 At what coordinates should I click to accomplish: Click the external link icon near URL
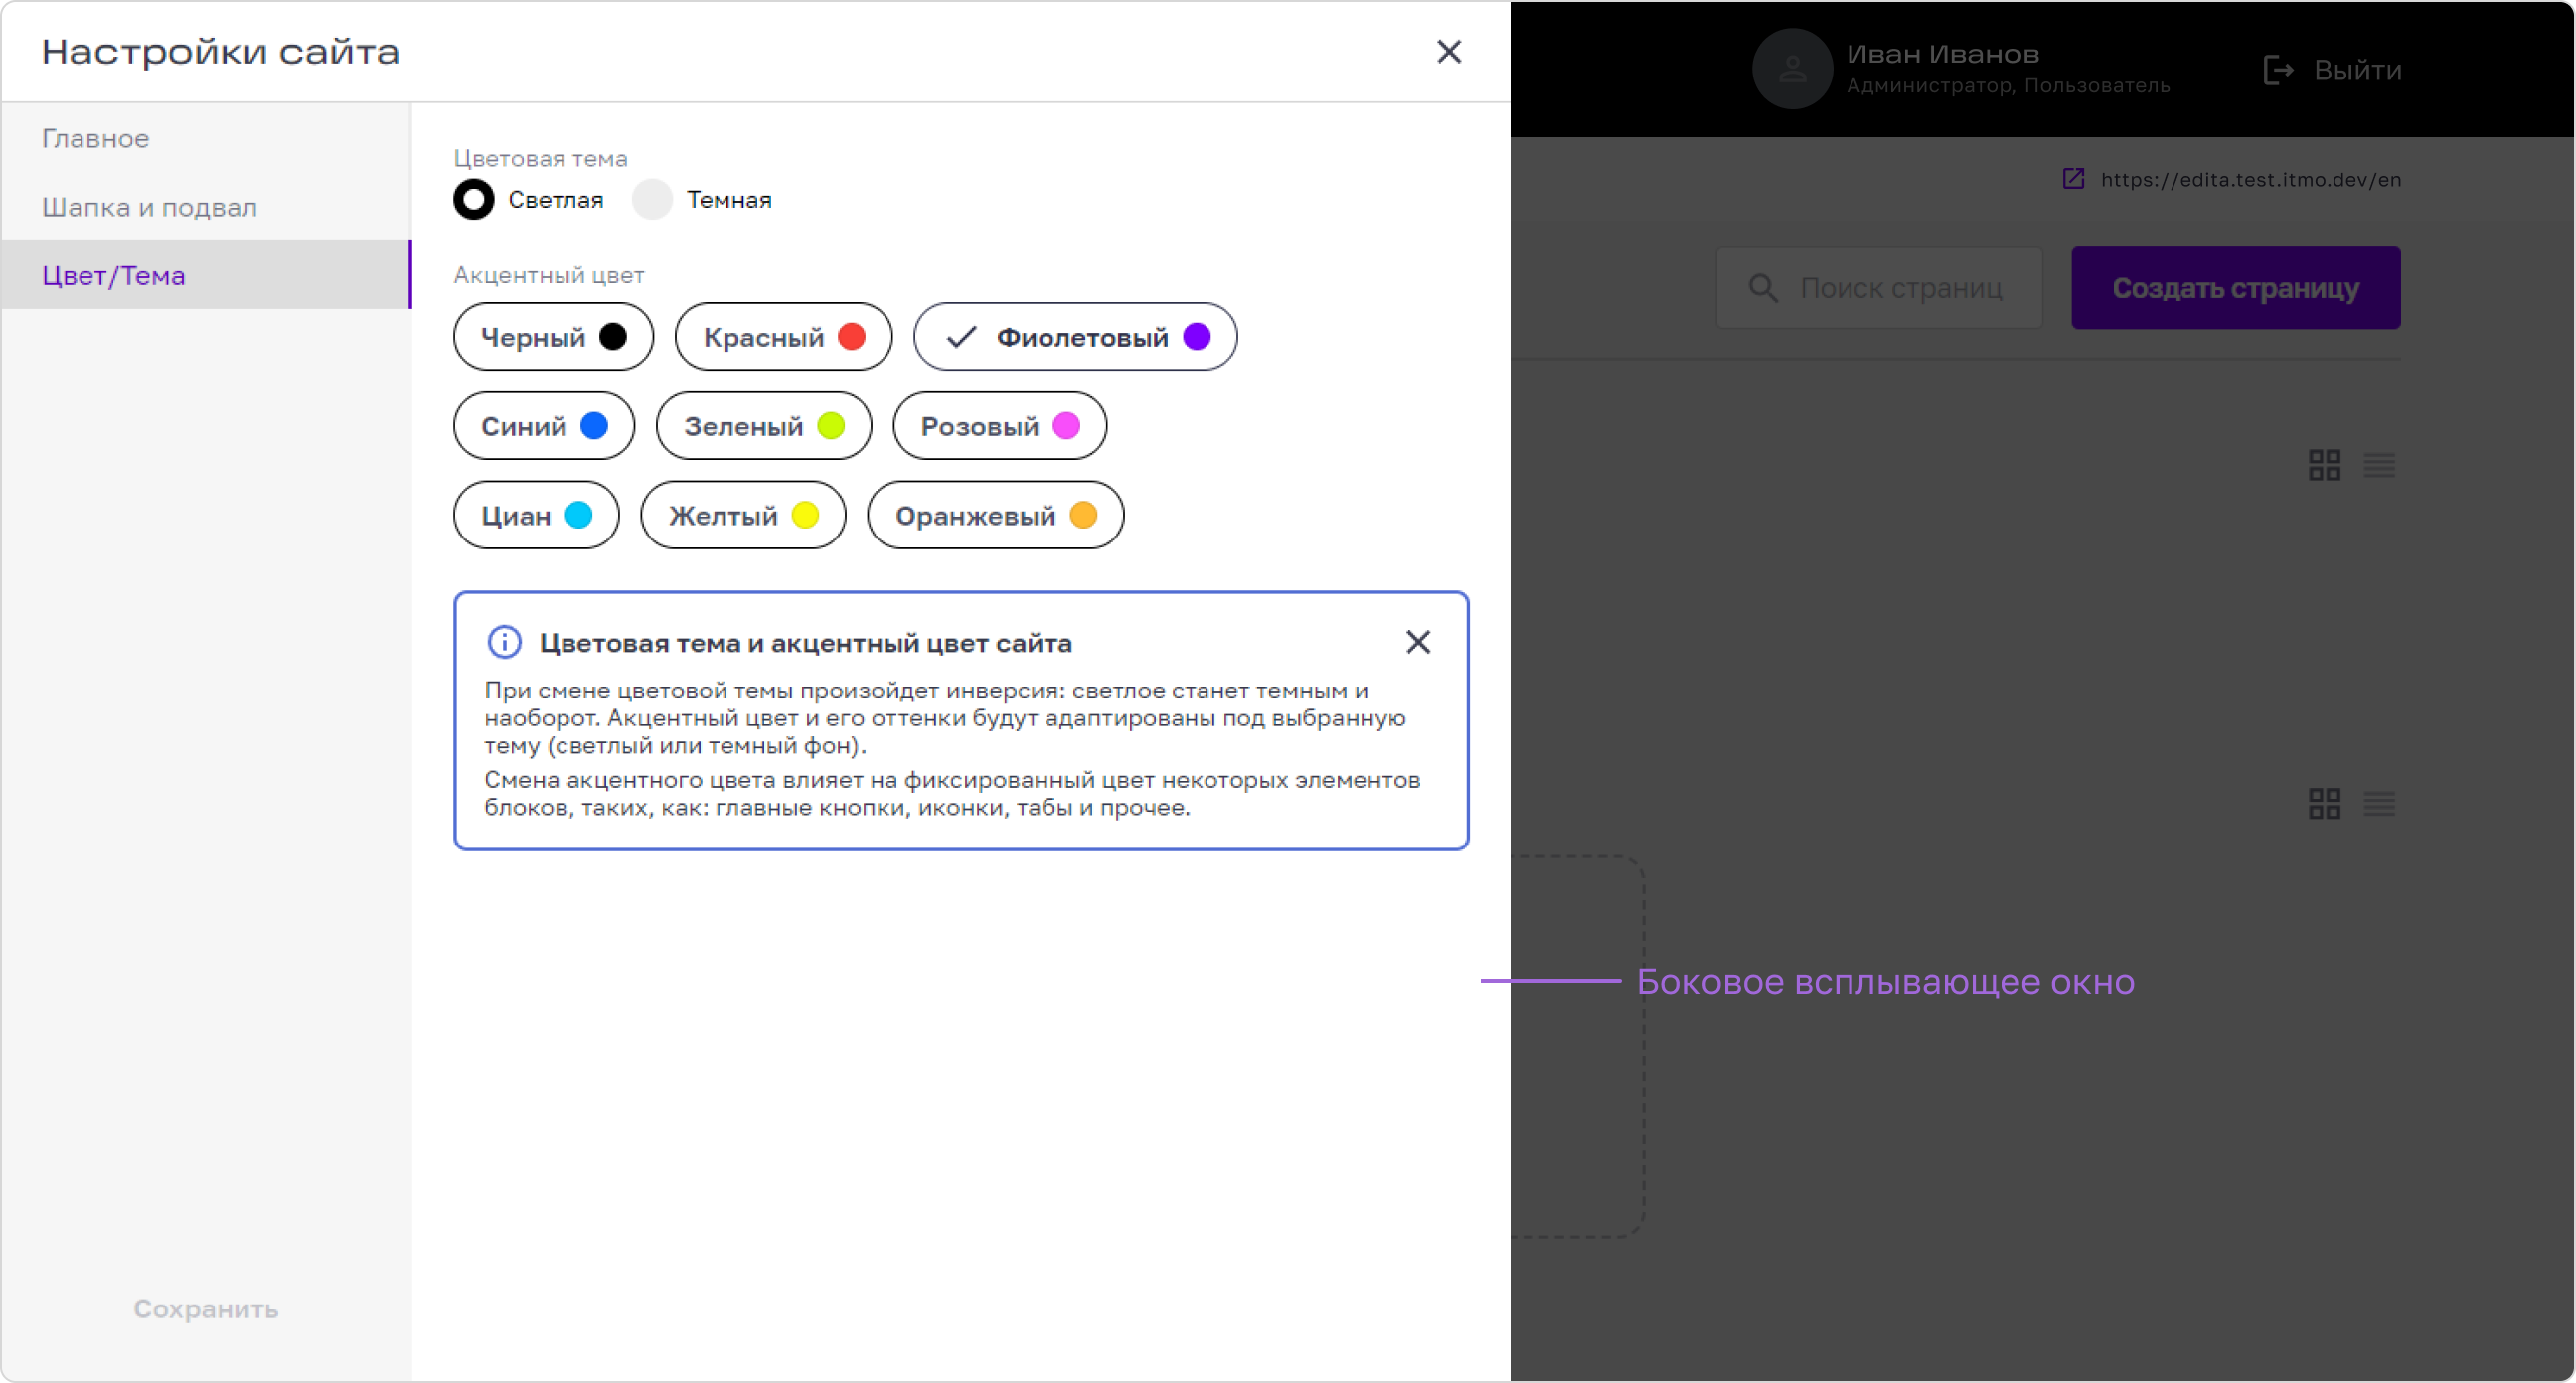[x=2073, y=179]
